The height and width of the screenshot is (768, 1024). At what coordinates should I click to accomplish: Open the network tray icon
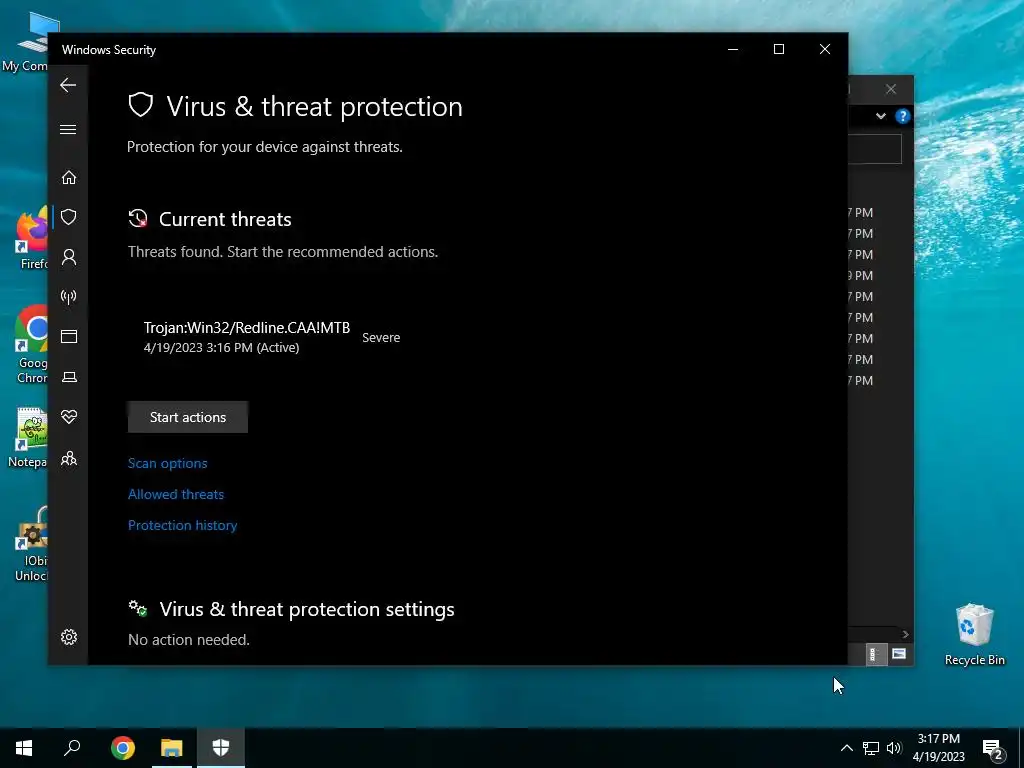click(x=871, y=748)
